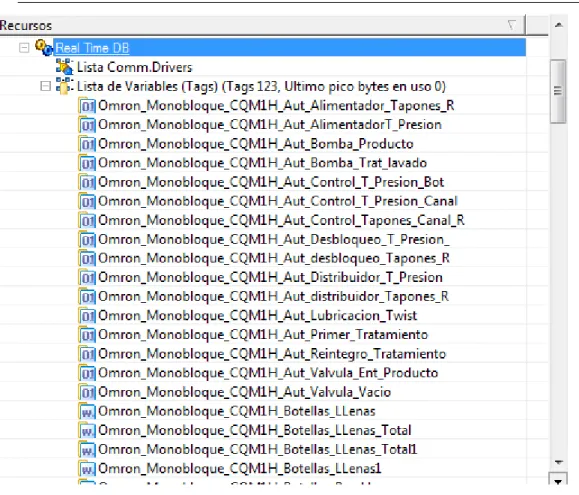Select tag Omron_Monobloque_CQM1H_Aut_Primer_Tratamiento
This screenshot has width=579, height=495.
pyautogui.click(x=263, y=335)
